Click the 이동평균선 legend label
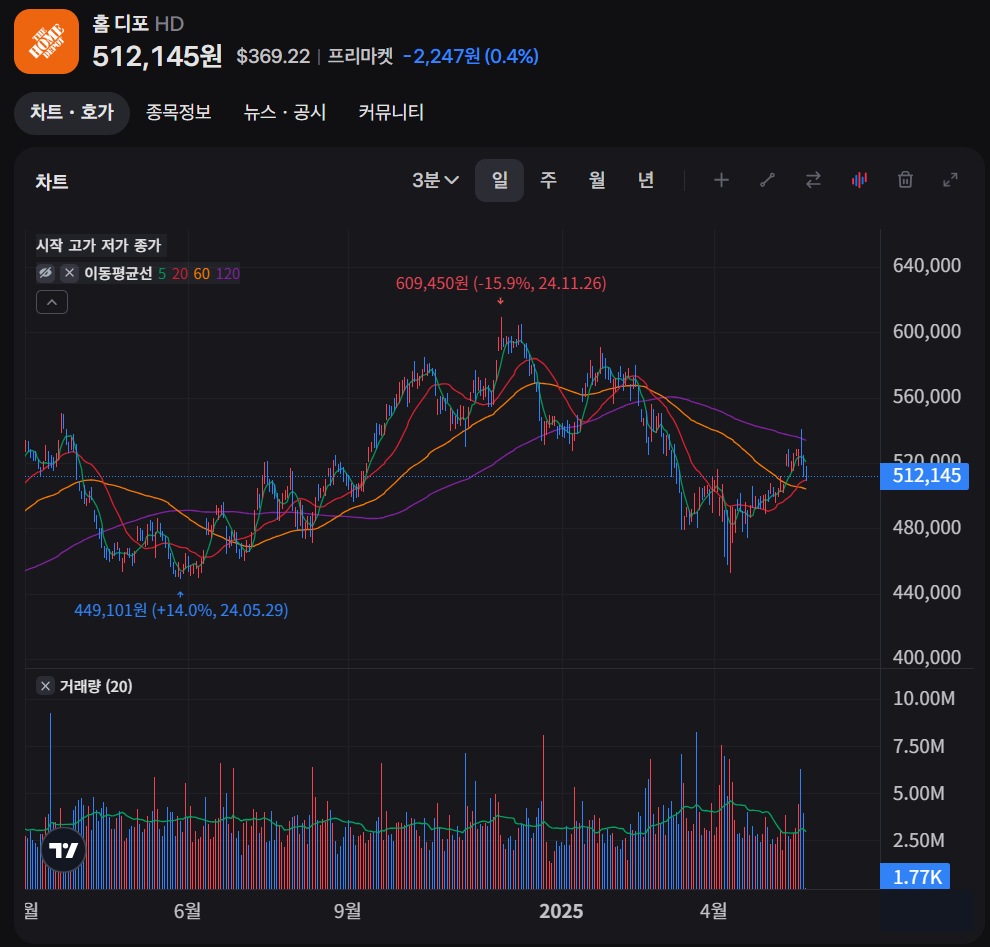 (118, 273)
